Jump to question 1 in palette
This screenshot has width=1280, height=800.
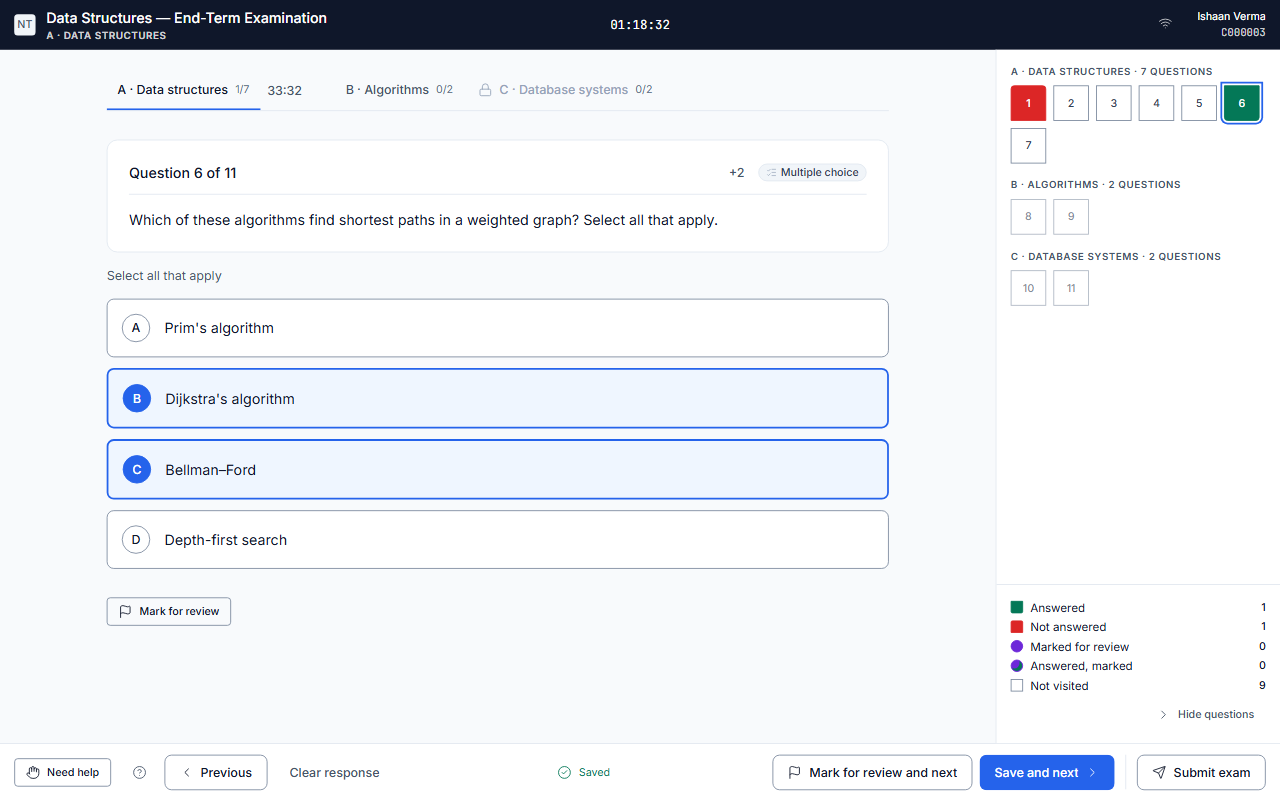(x=1028, y=103)
